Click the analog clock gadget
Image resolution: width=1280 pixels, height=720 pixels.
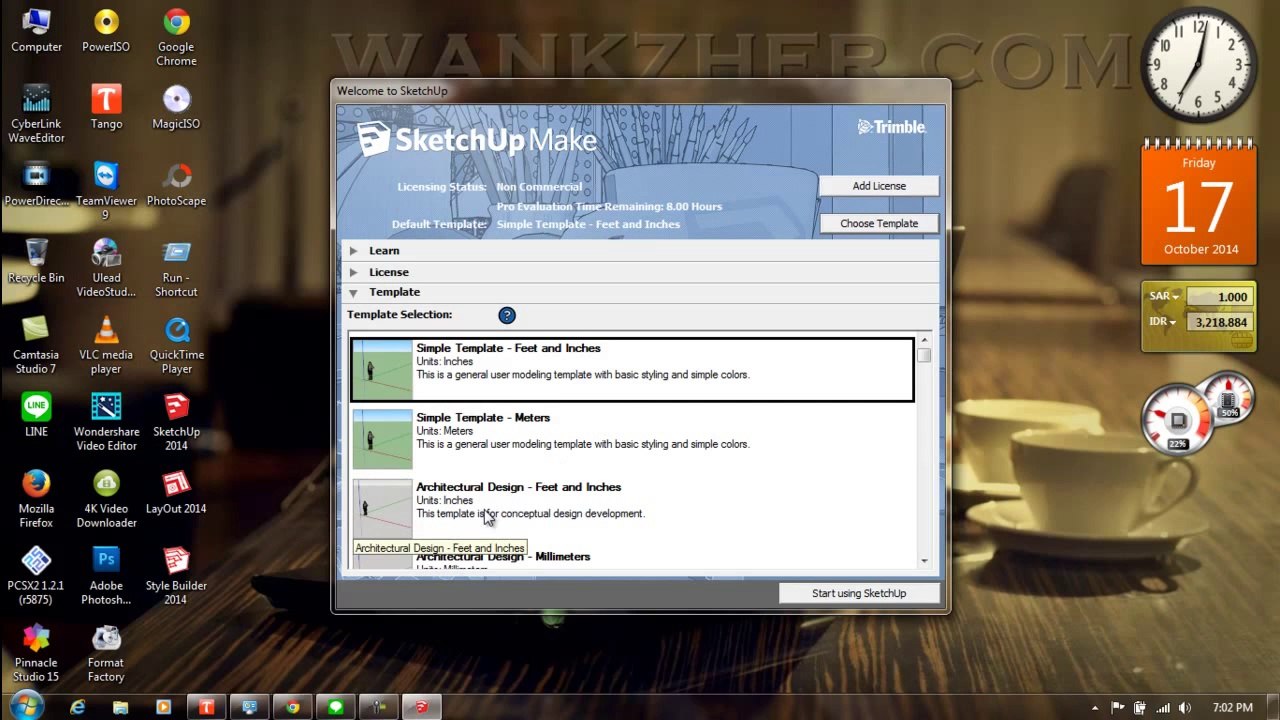pyautogui.click(x=1198, y=65)
